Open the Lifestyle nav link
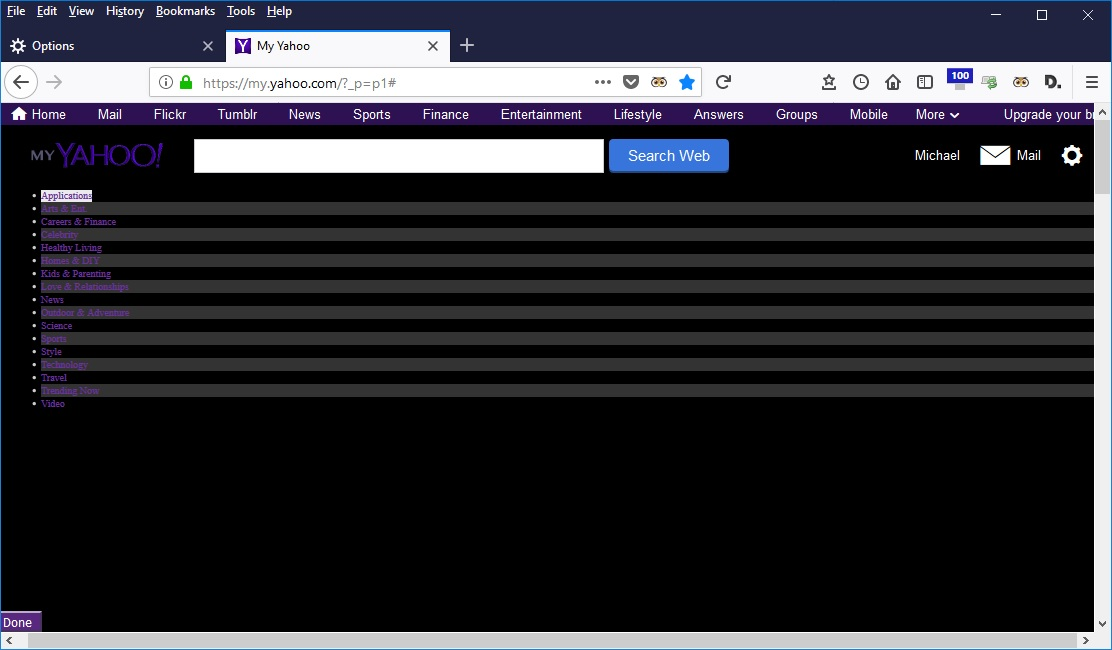This screenshot has height=650, width=1112. pos(638,114)
